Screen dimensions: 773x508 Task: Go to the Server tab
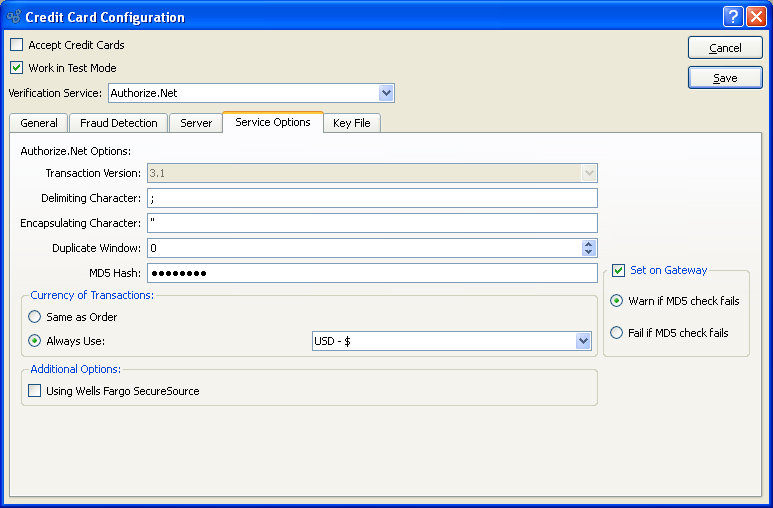196,123
